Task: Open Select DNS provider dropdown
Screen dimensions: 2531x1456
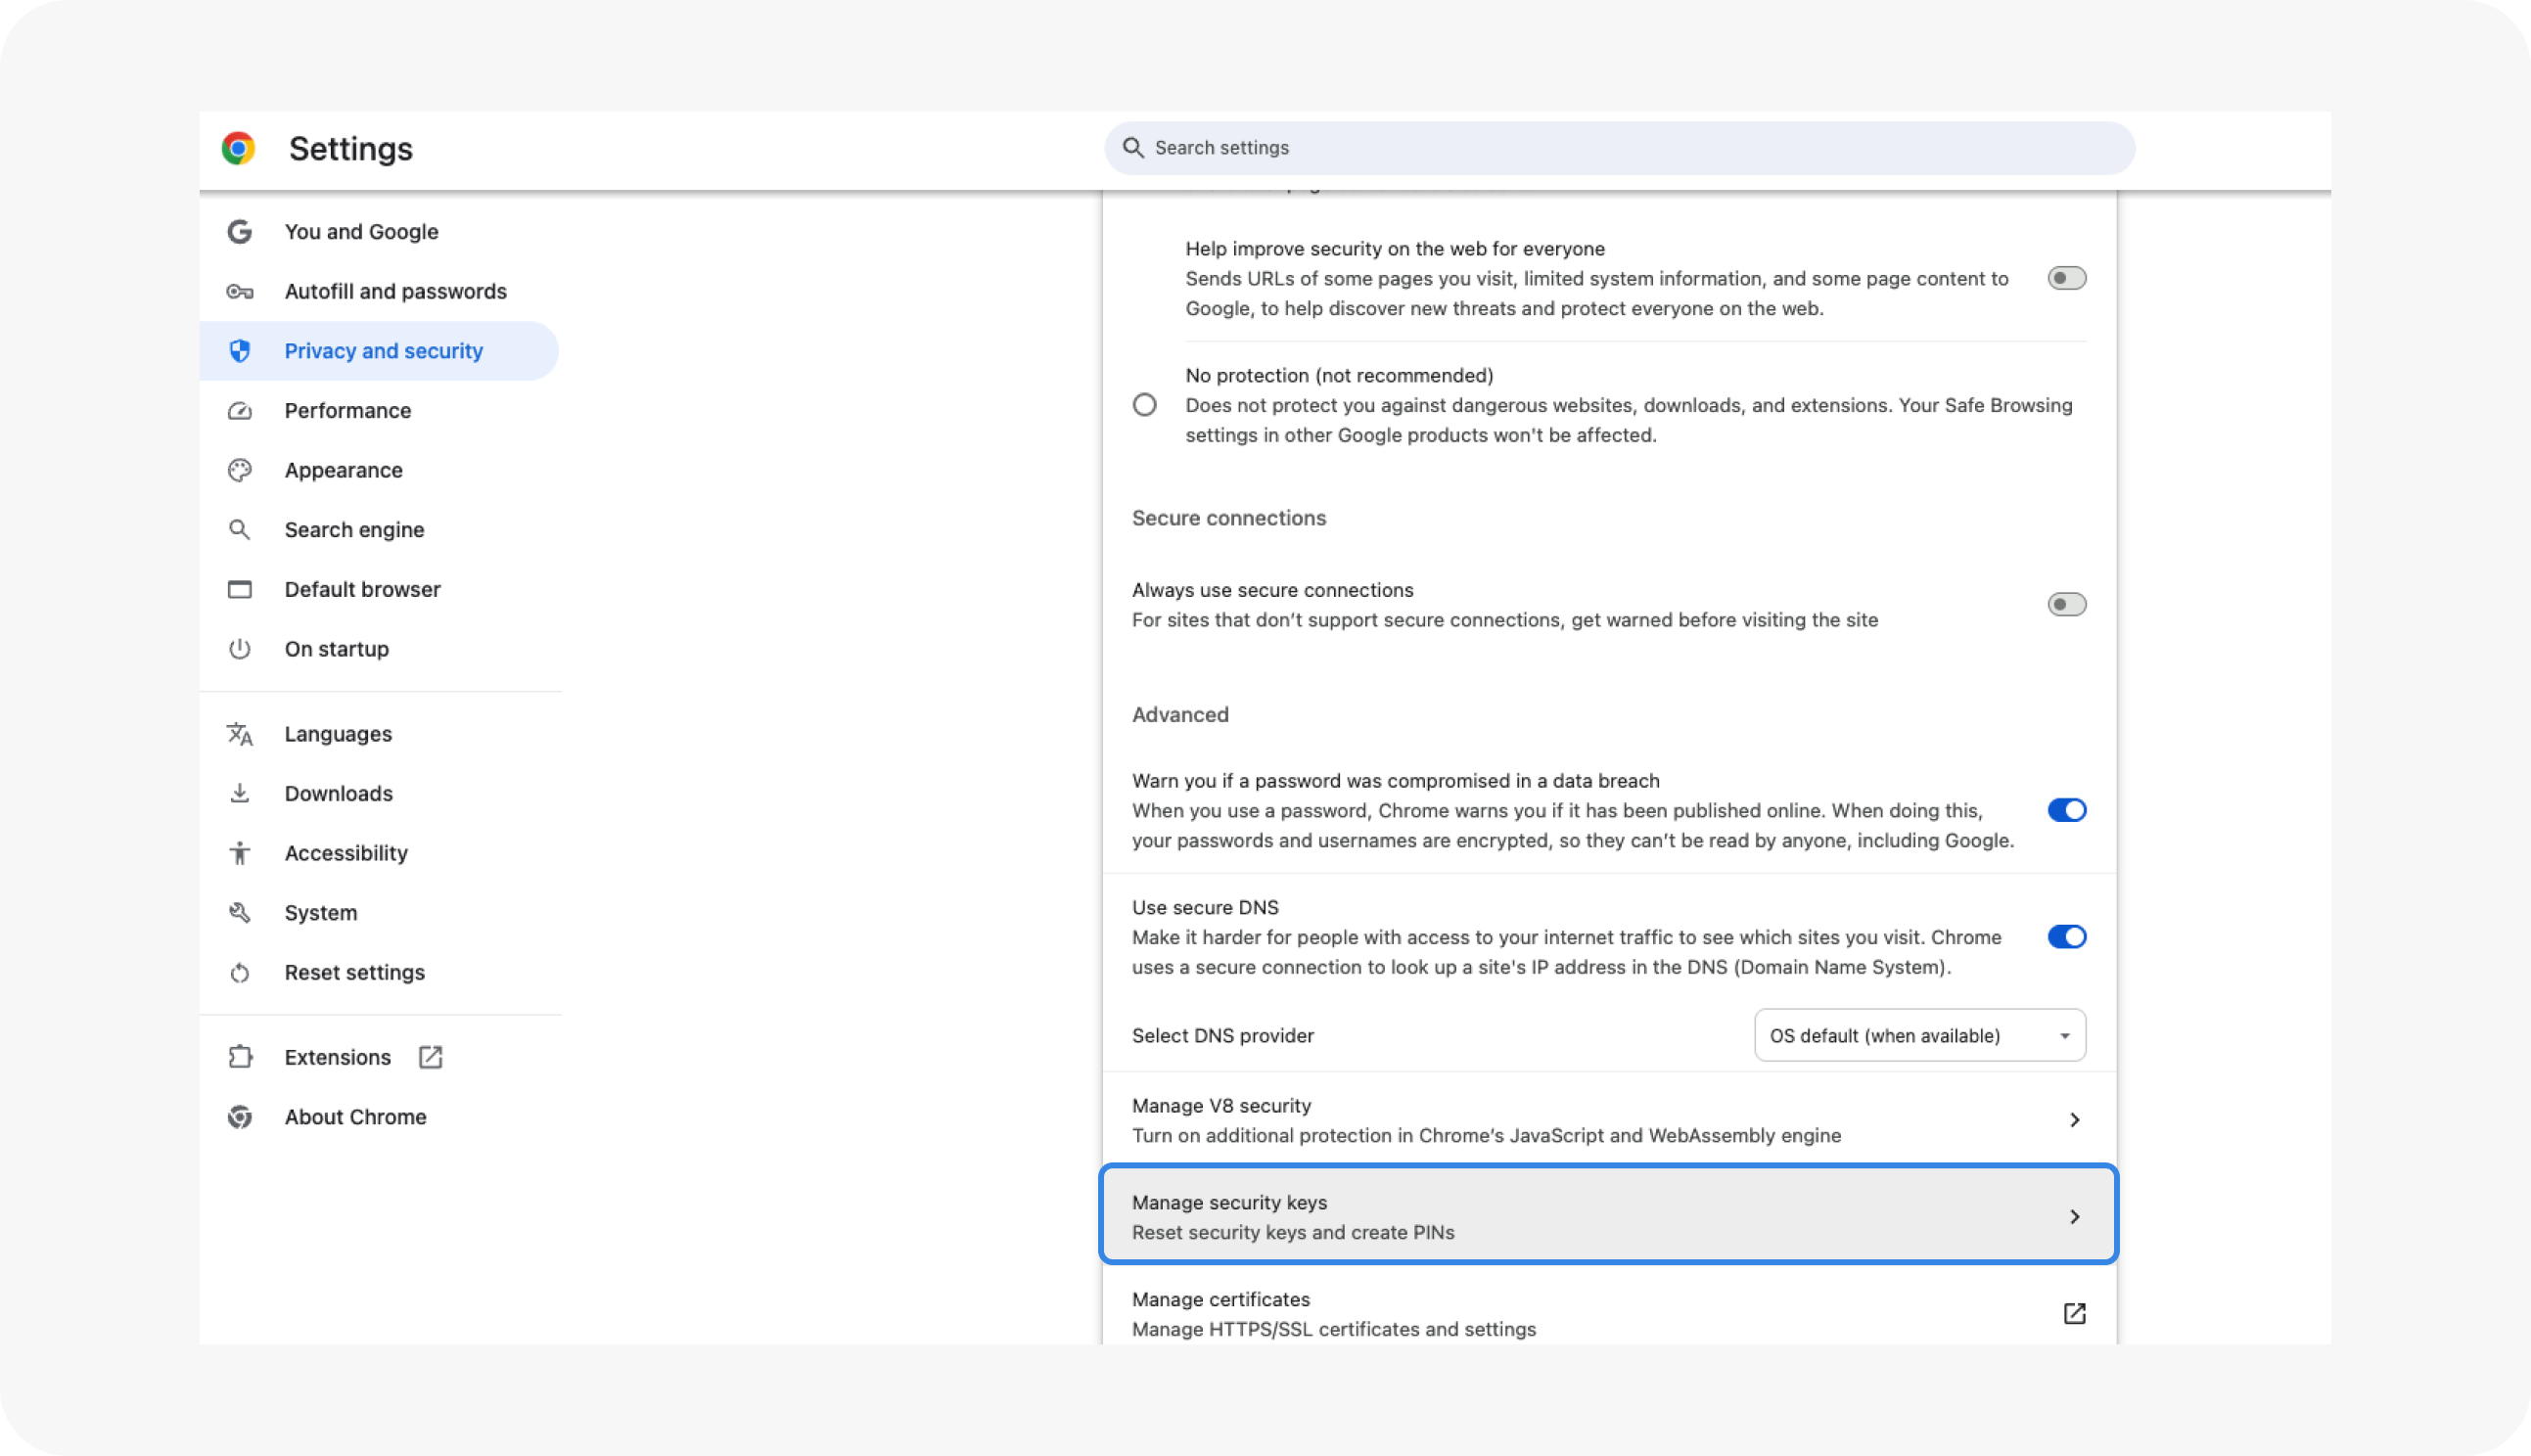Action: coord(1919,1035)
